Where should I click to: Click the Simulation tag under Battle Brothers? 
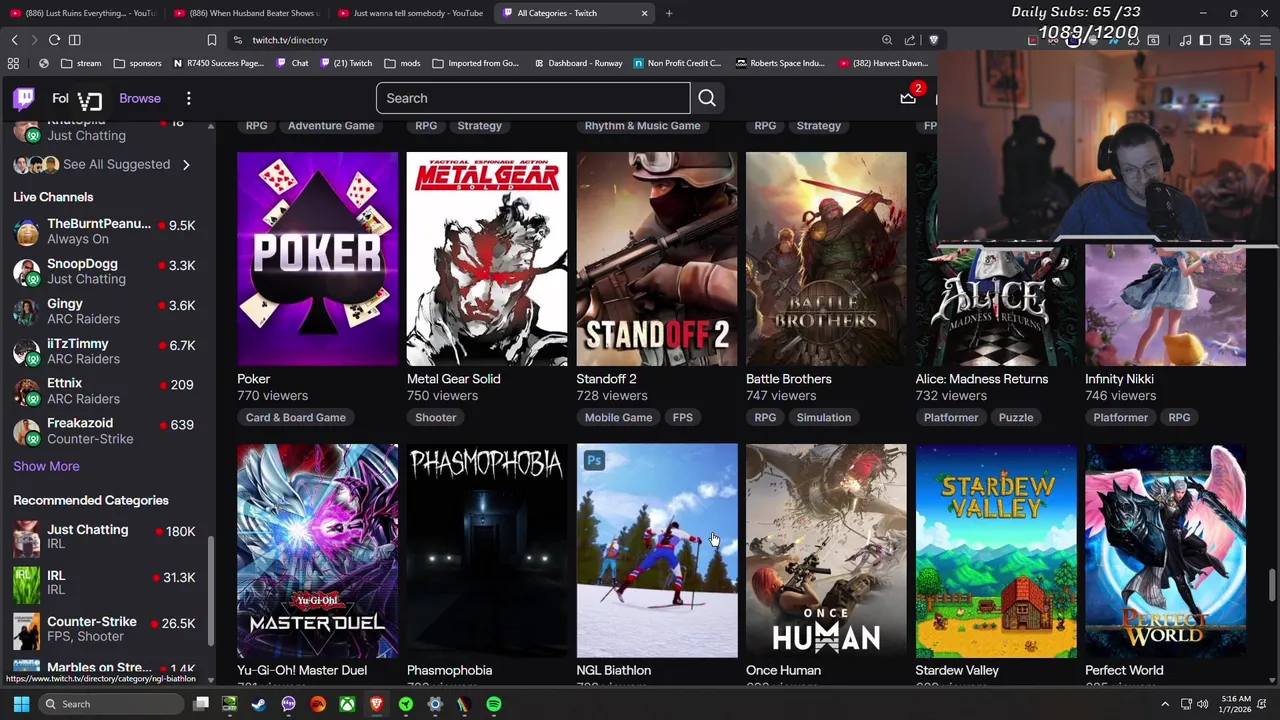tap(824, 417)
